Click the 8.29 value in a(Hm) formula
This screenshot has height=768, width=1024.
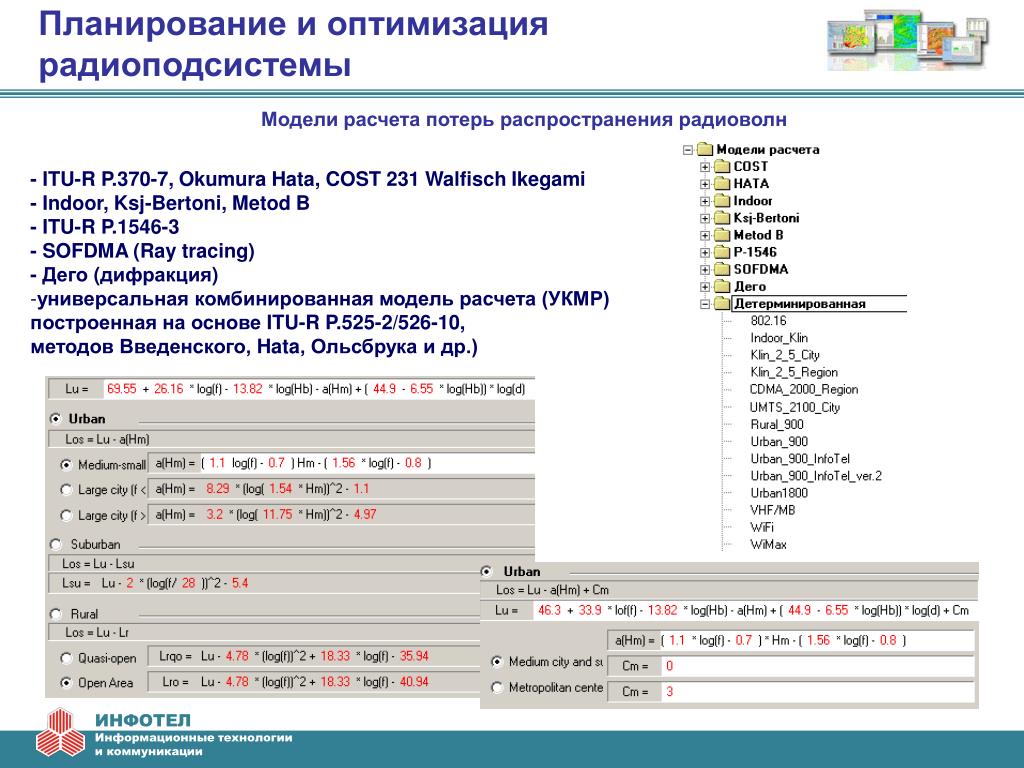pyautogui.click(x=217, y=488)
